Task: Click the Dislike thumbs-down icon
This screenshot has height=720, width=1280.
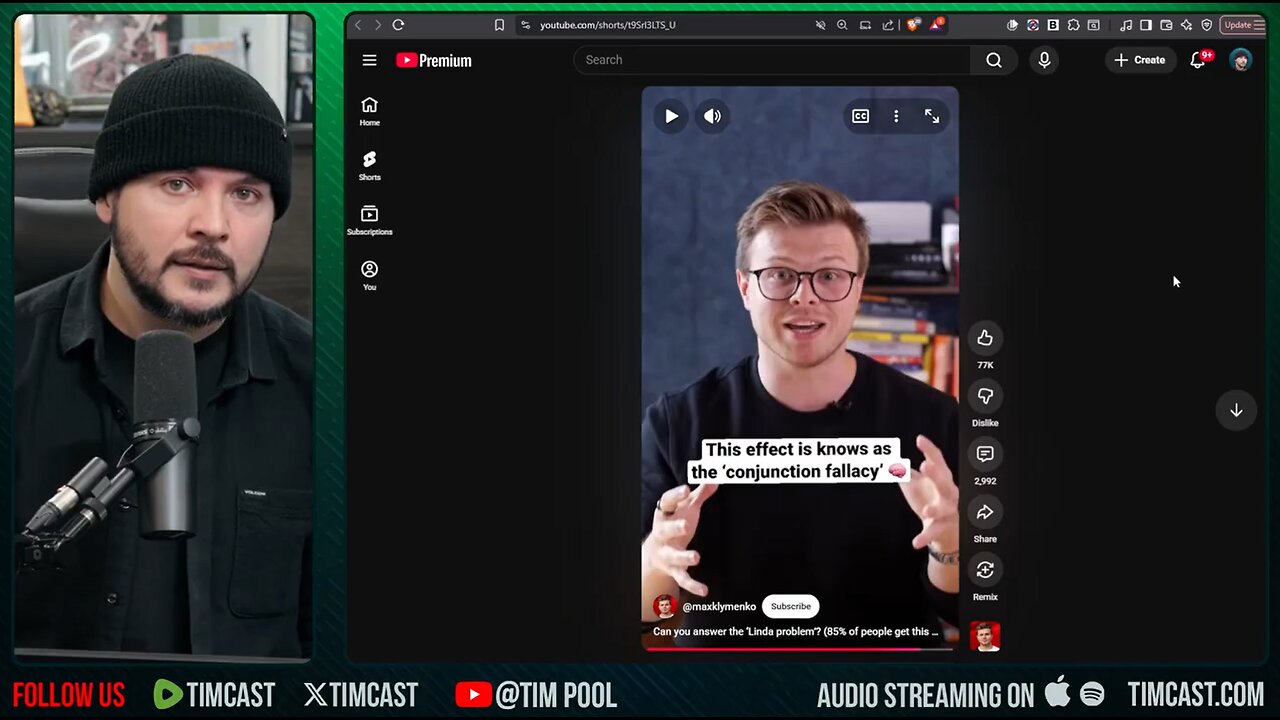Action: pyautogui.click(x=985, y=397)
